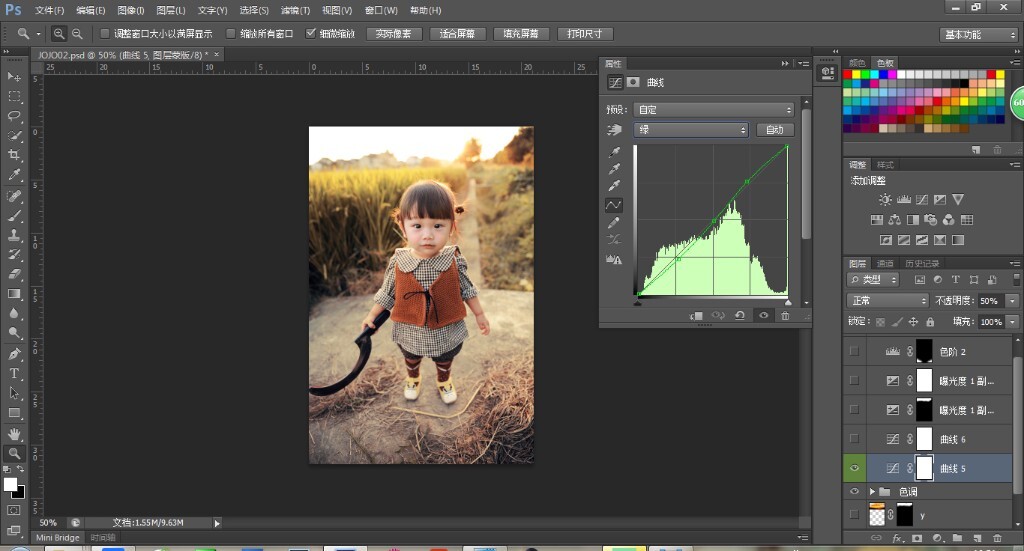
Task: Add Brightness/Contrast adjustment
Action: 885,200
